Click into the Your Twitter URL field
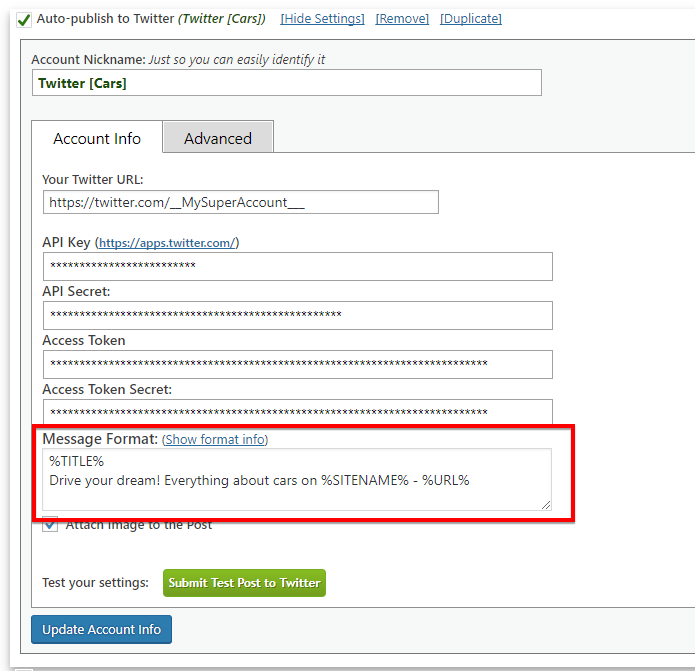 [240, 202]
